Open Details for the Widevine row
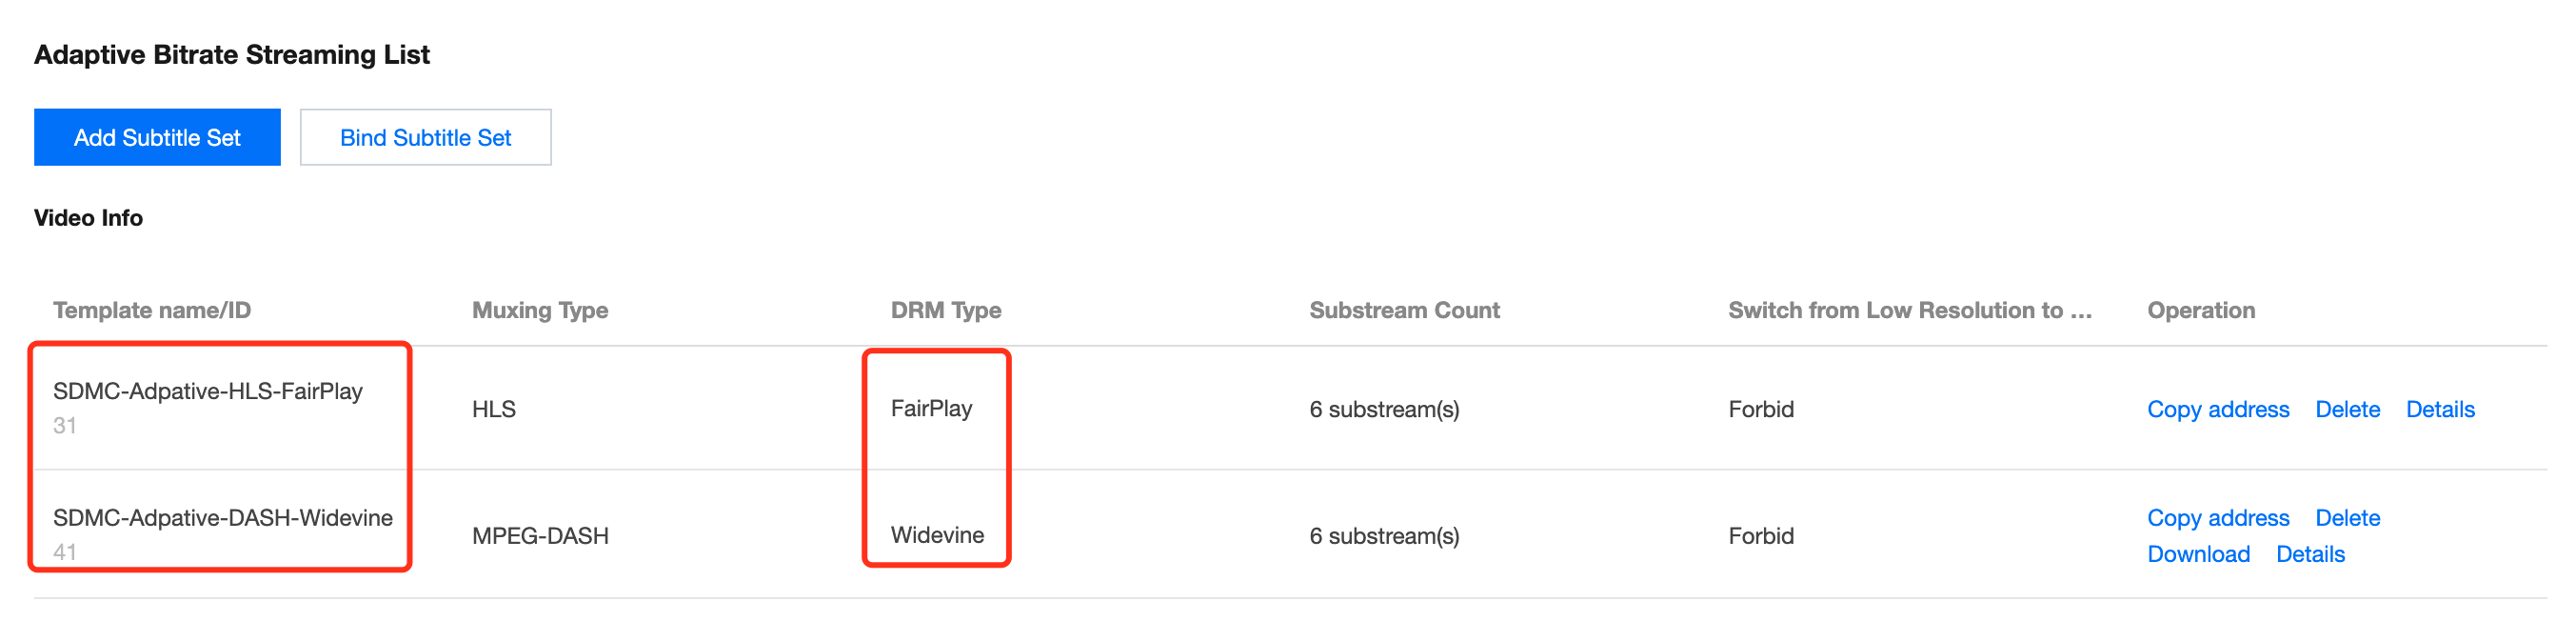The width and height of the screenshot is (2576, 621). click(x=2309, y=554)
